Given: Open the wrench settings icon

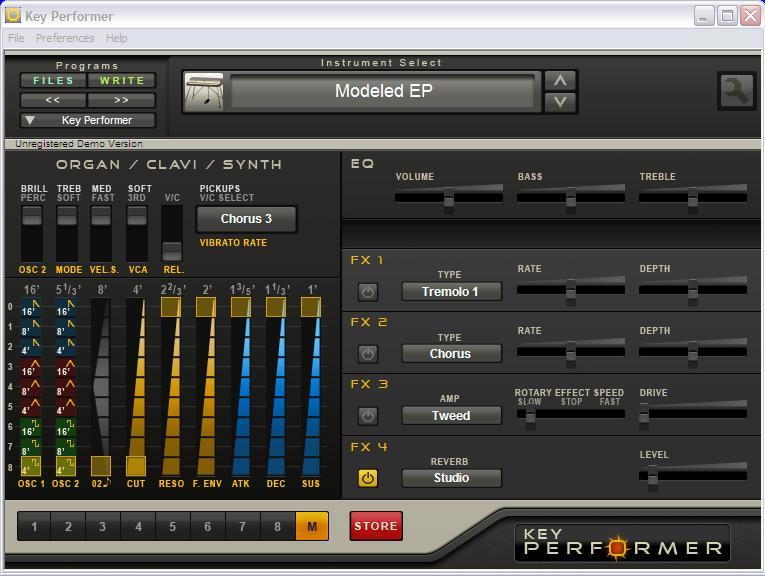Looking at the screenshot, I should click(736, 91).
